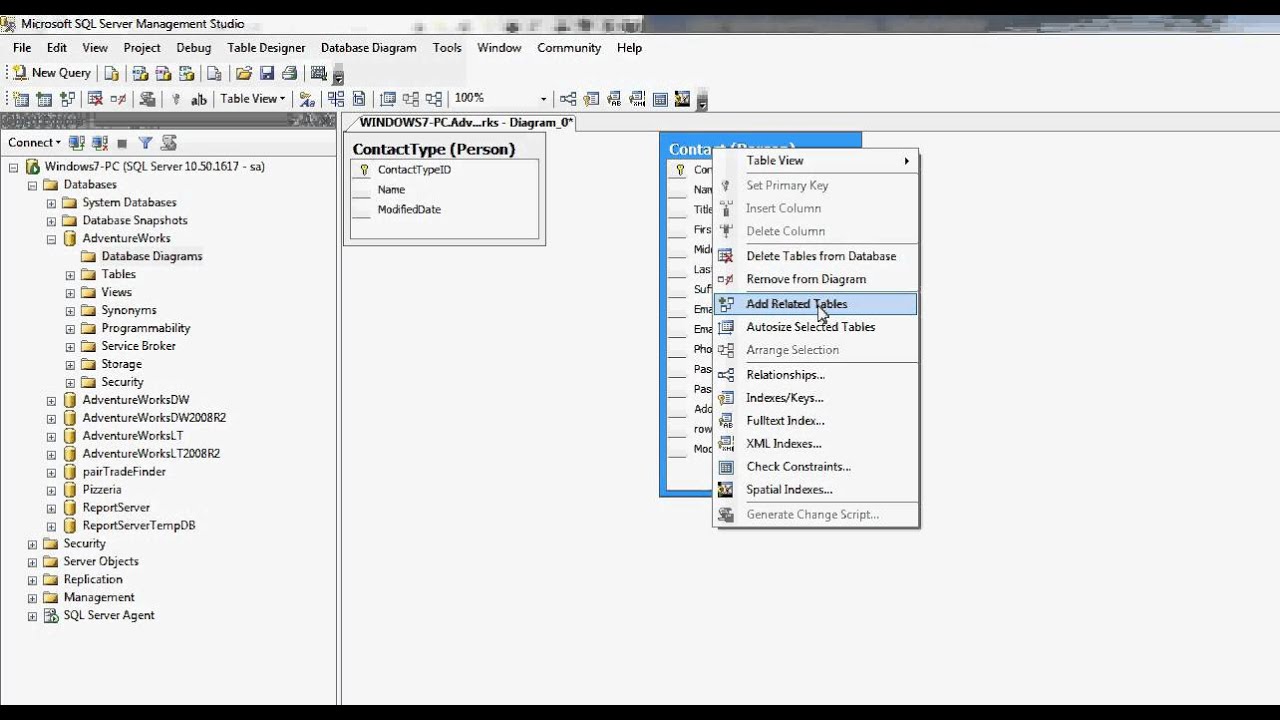The image size is (1280, 720).
Task: Choose Remove from Diagram in context menu
Action: (x=816, y=279)
